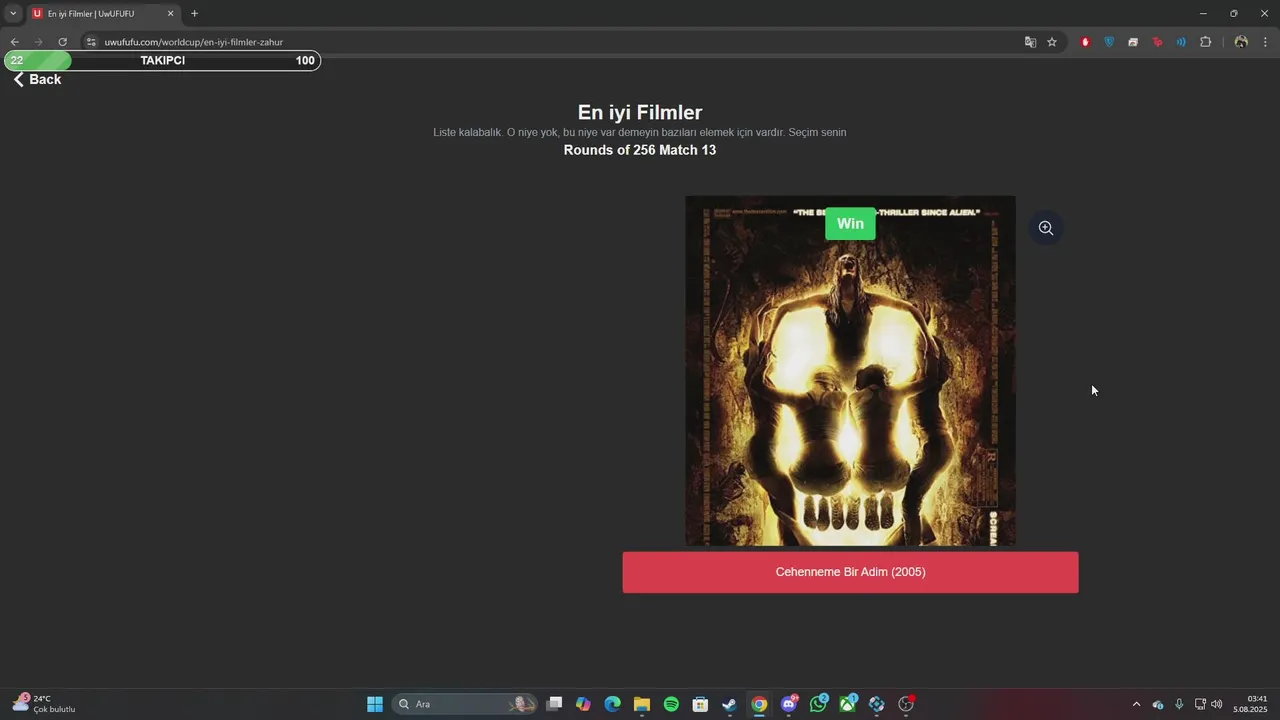Open WhatsApp from the taskbar
The image size is (1280, 720).
(x=818, y=704)
